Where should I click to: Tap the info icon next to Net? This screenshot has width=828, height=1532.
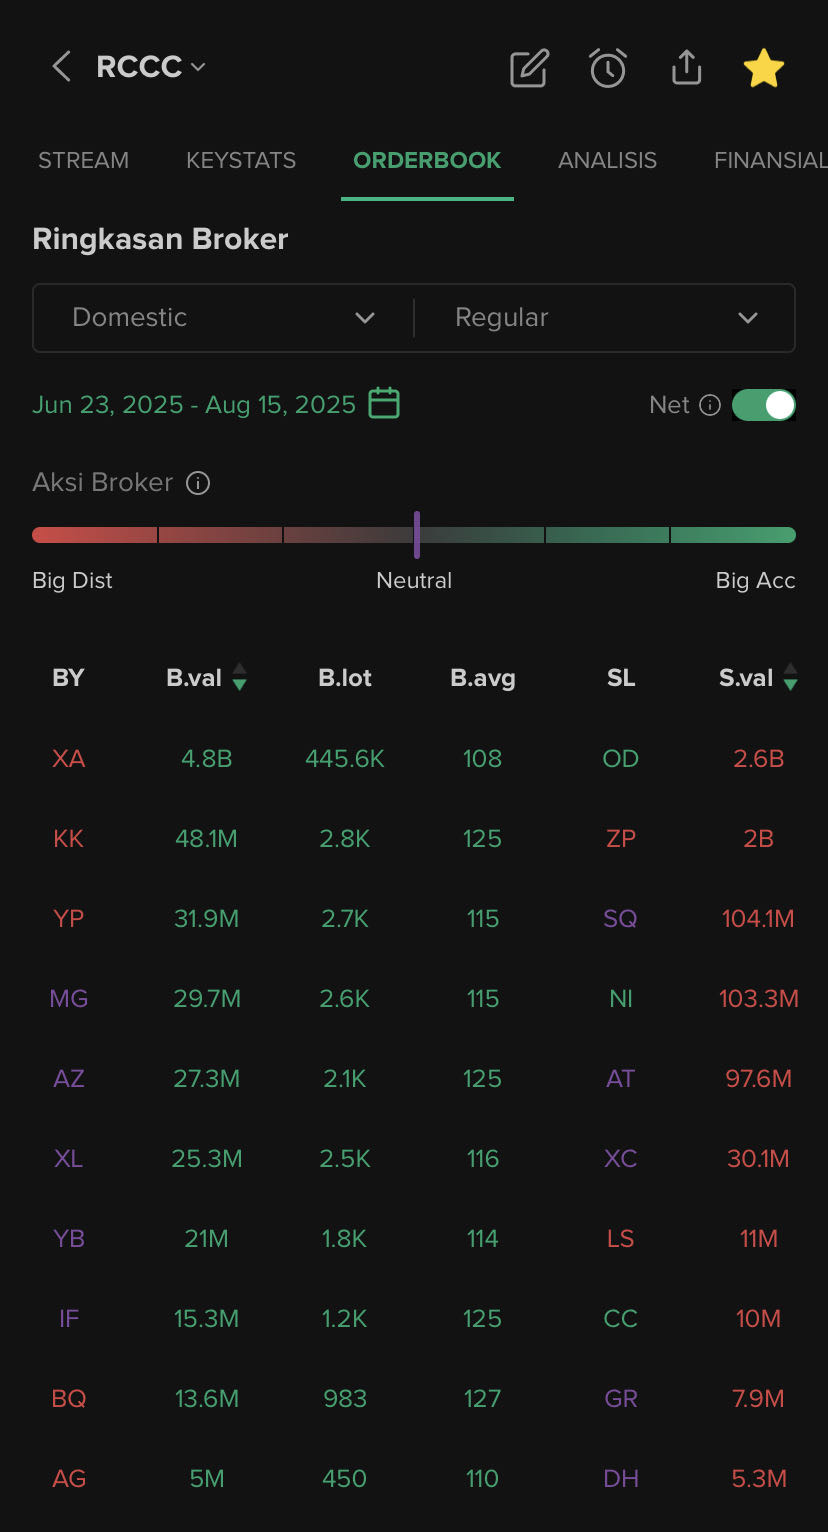tap(710, 405)
